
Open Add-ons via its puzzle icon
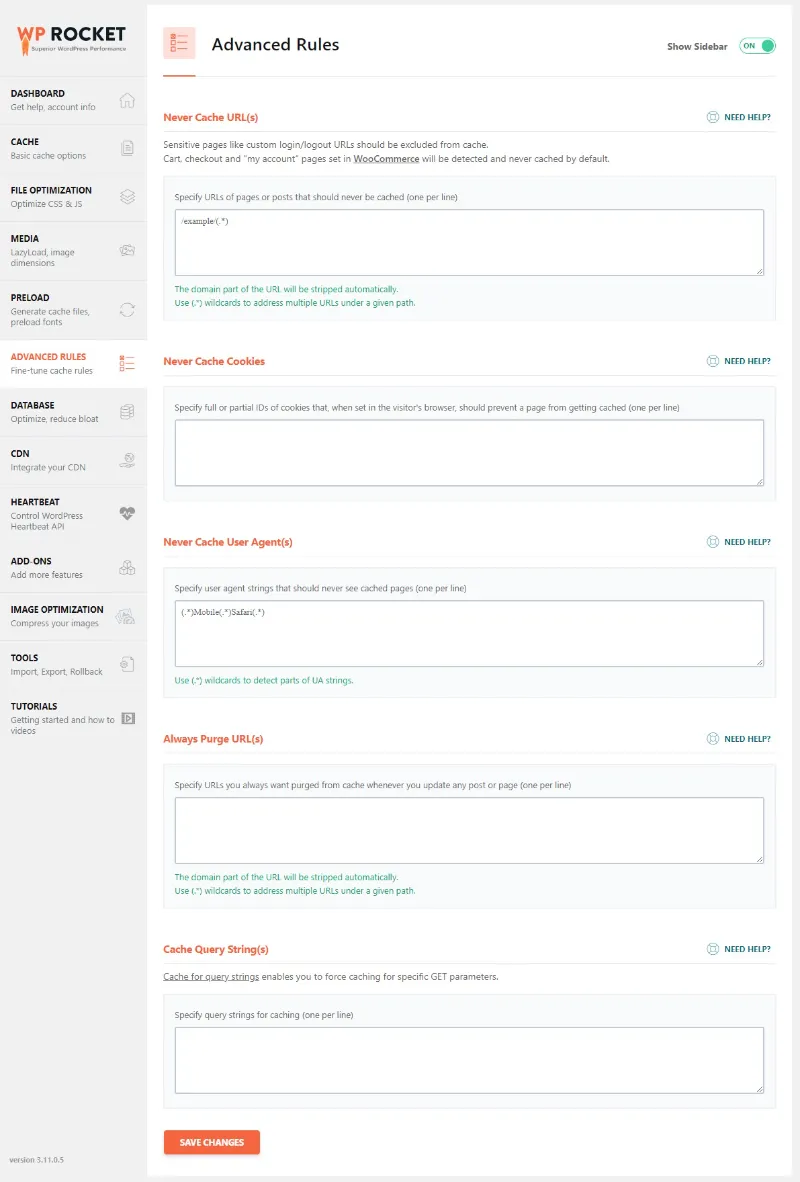(x=127, y=567)
